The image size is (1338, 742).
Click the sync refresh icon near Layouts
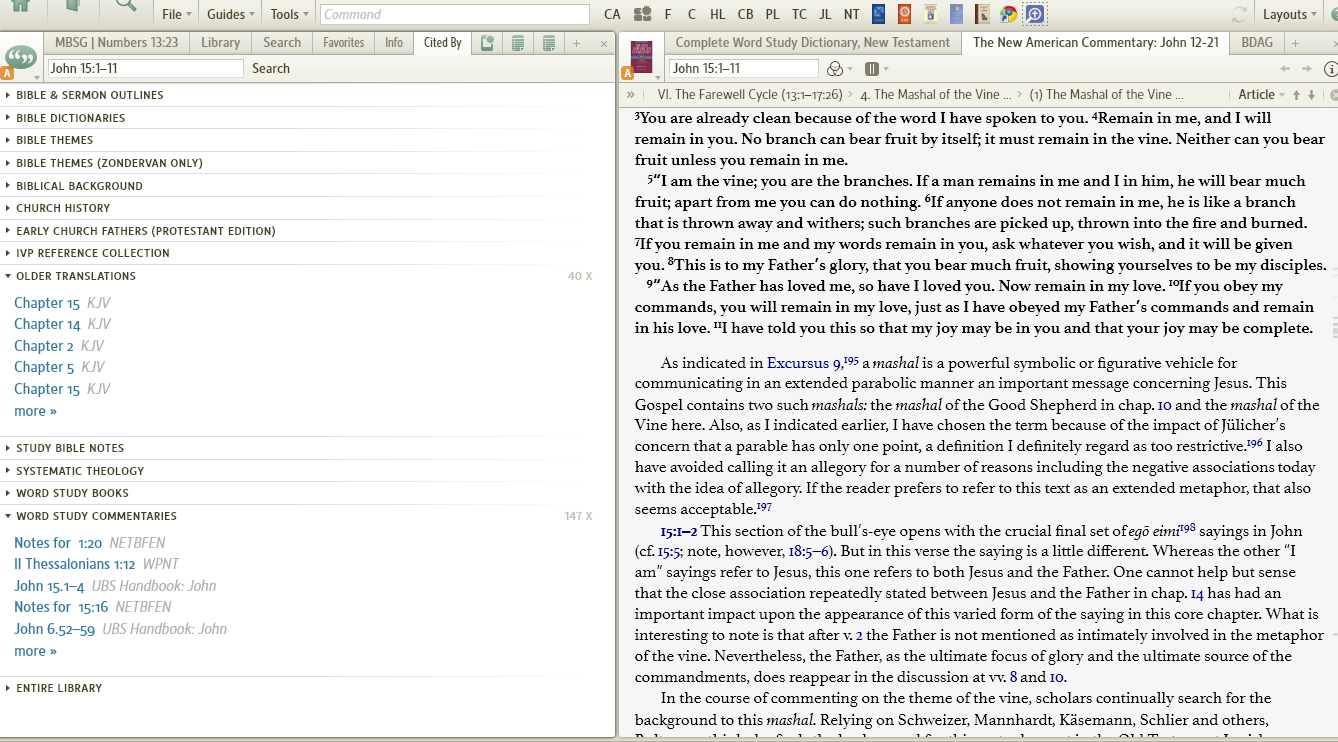(x=1240, y=14)
